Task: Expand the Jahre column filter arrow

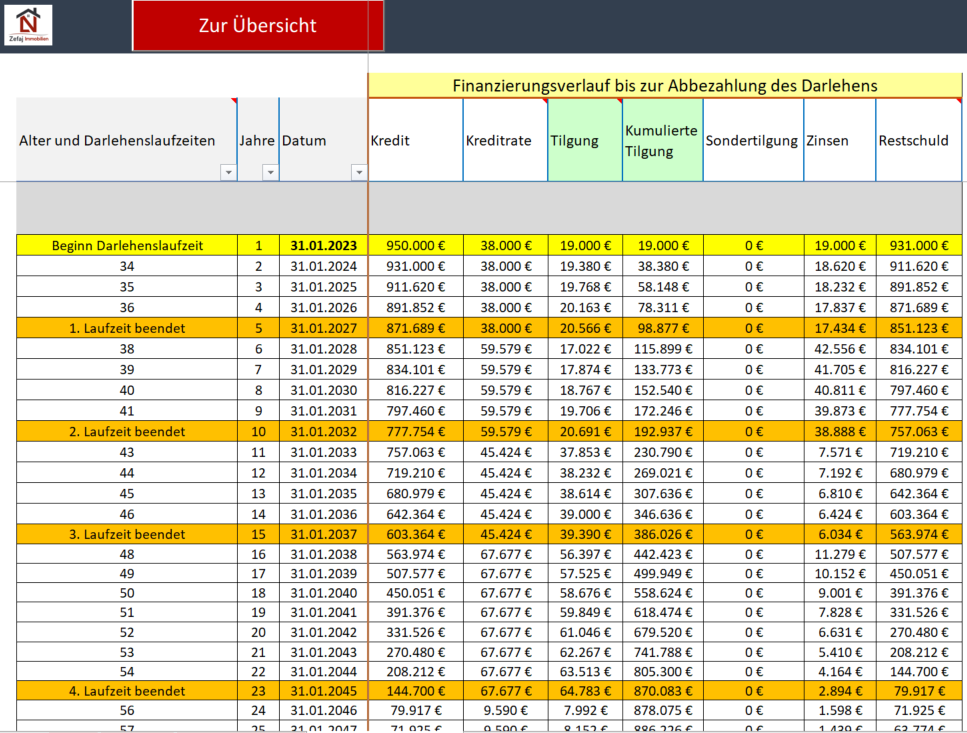Action: click(270, 173)
